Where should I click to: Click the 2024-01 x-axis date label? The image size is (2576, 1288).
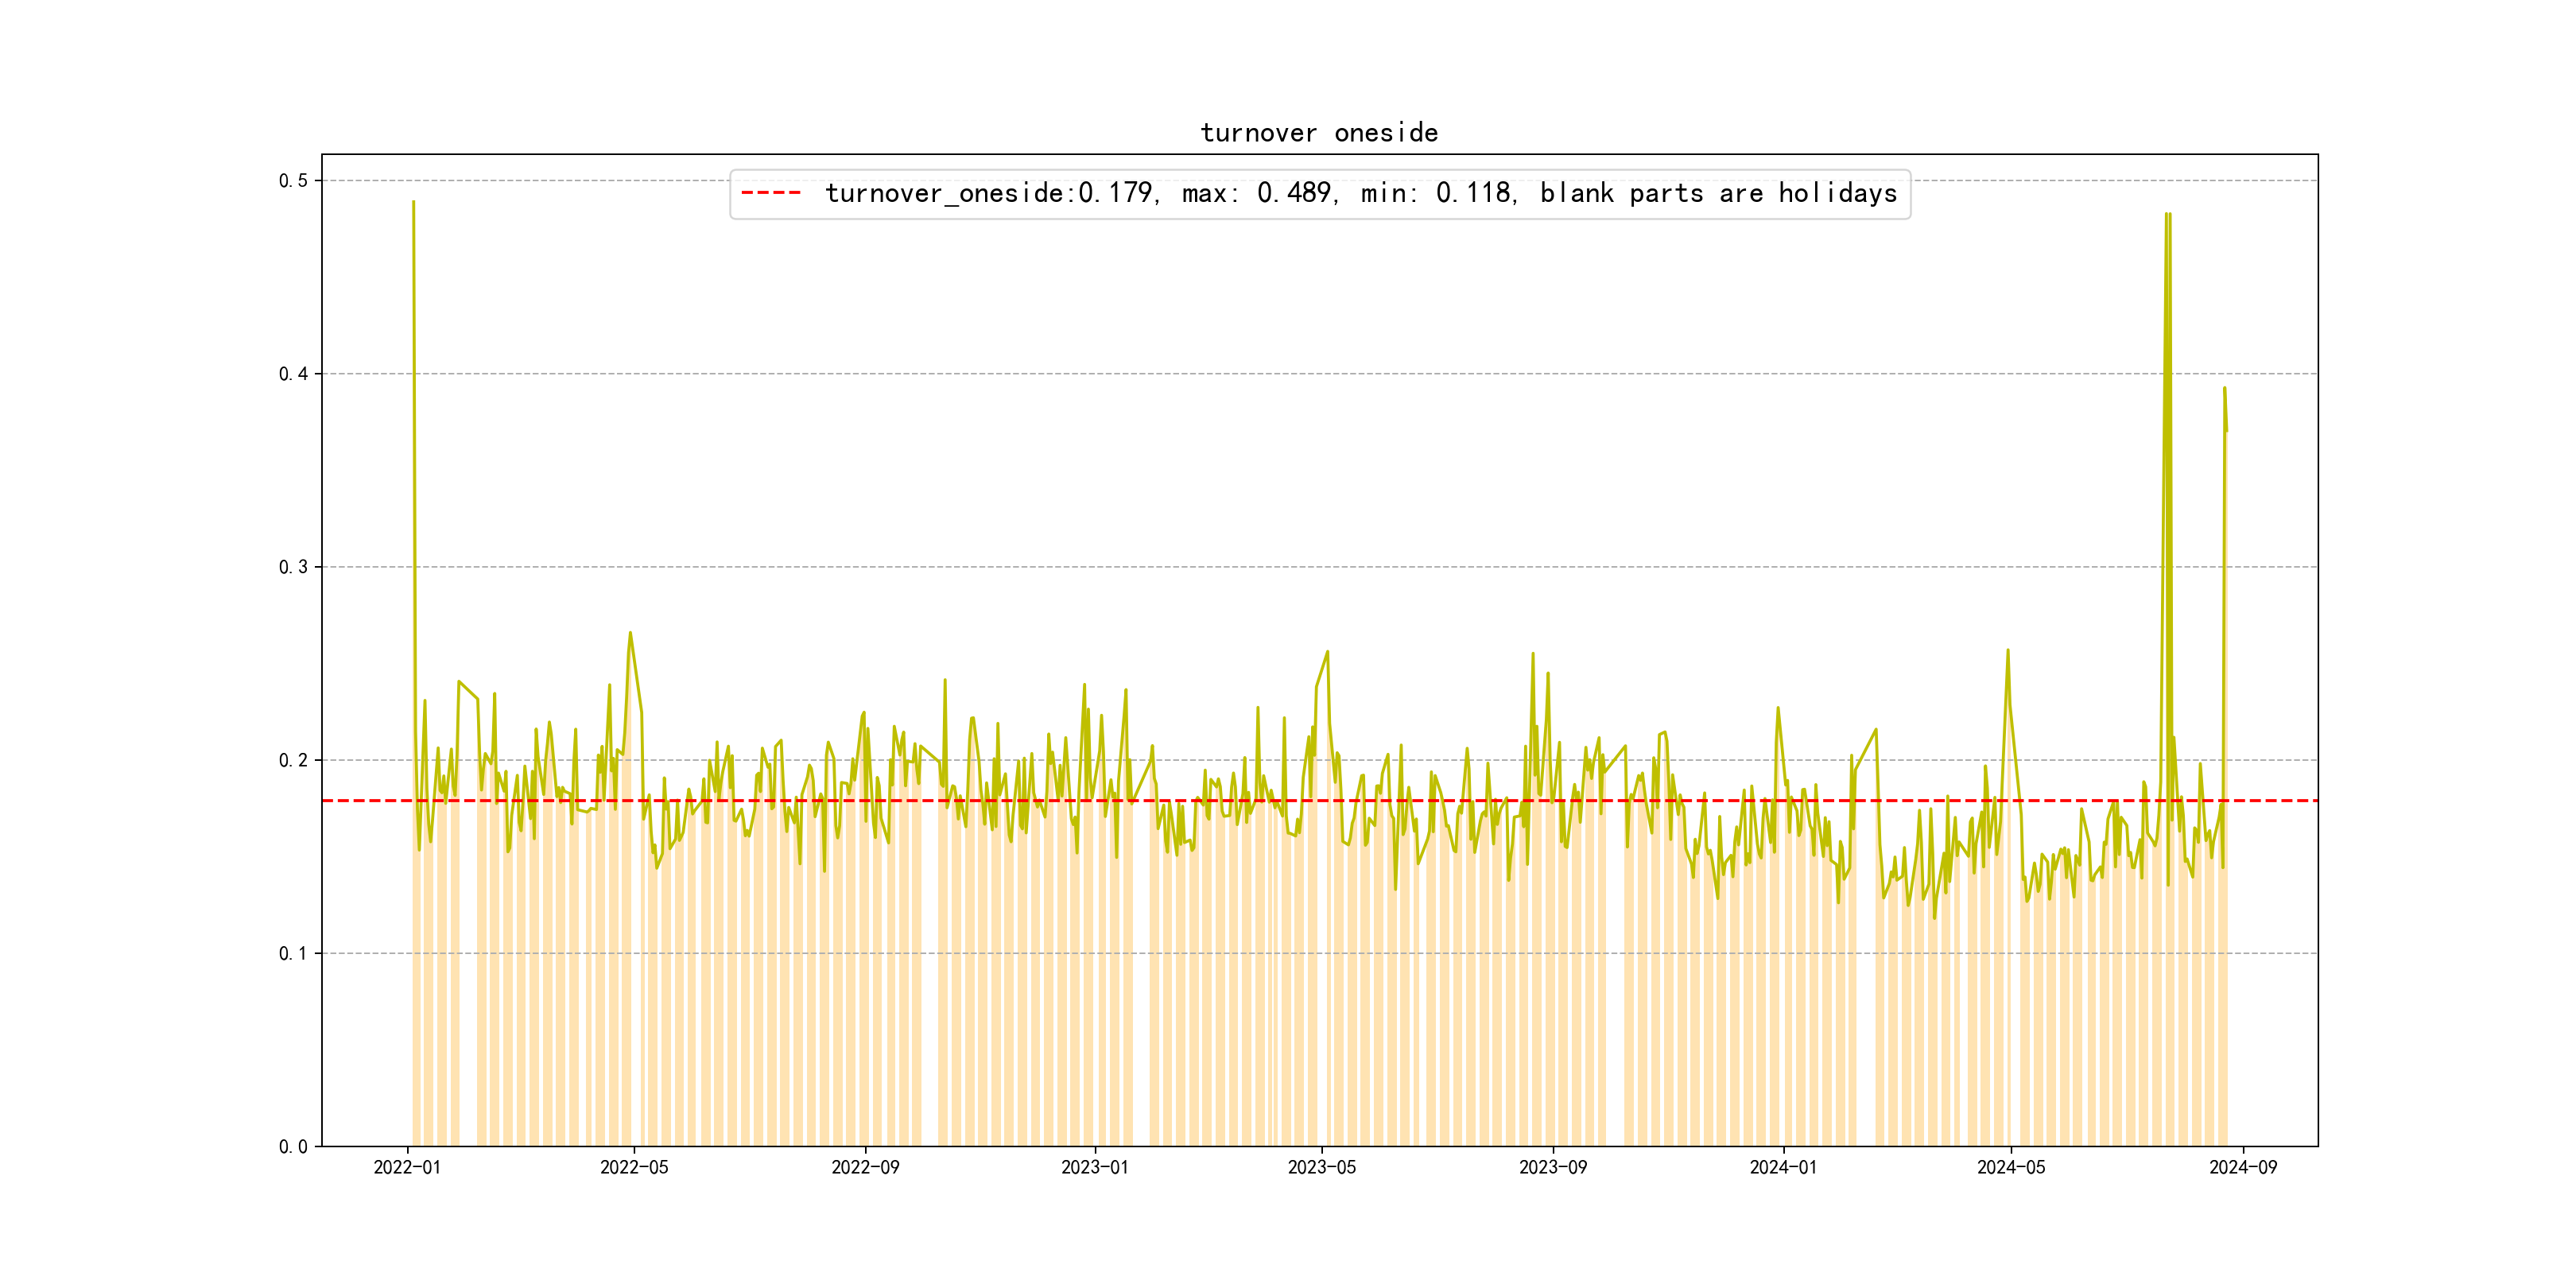[1783, 1167]
